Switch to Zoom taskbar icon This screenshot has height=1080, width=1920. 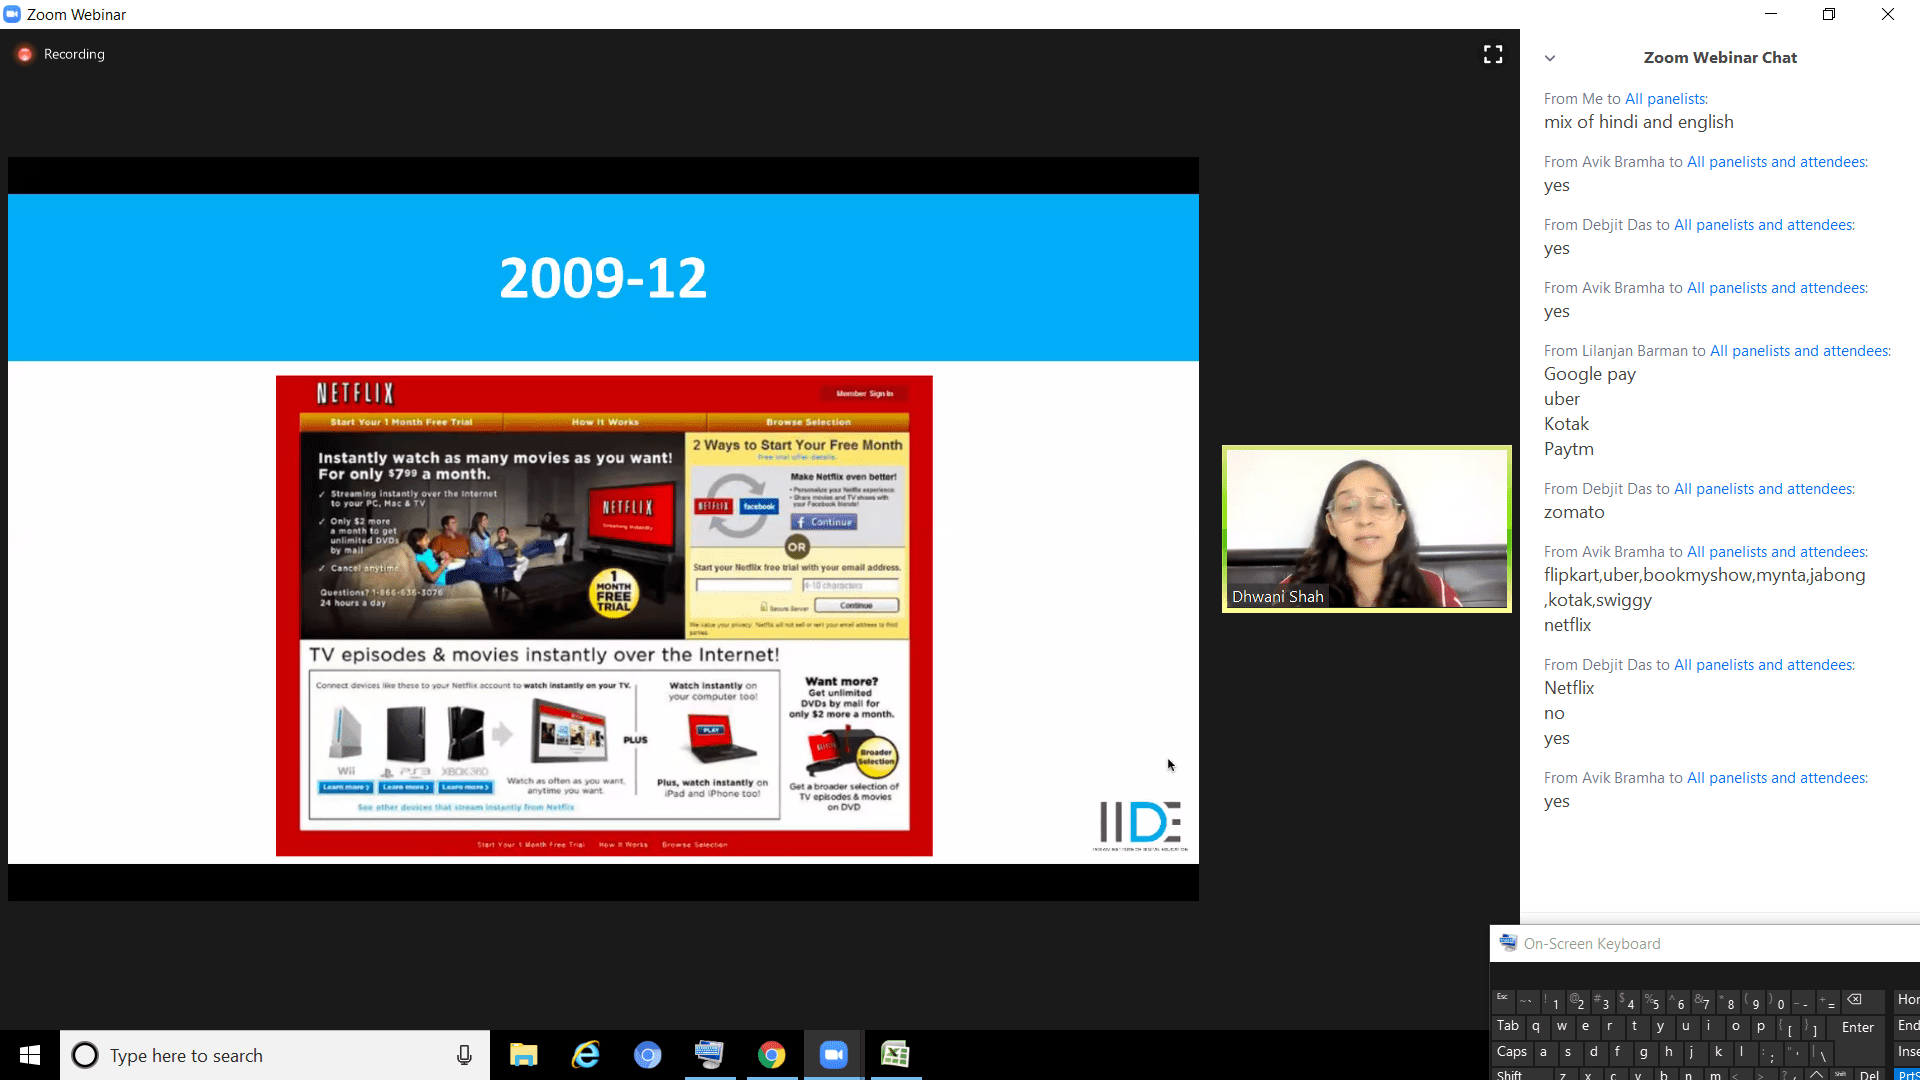click(833, 1055)
